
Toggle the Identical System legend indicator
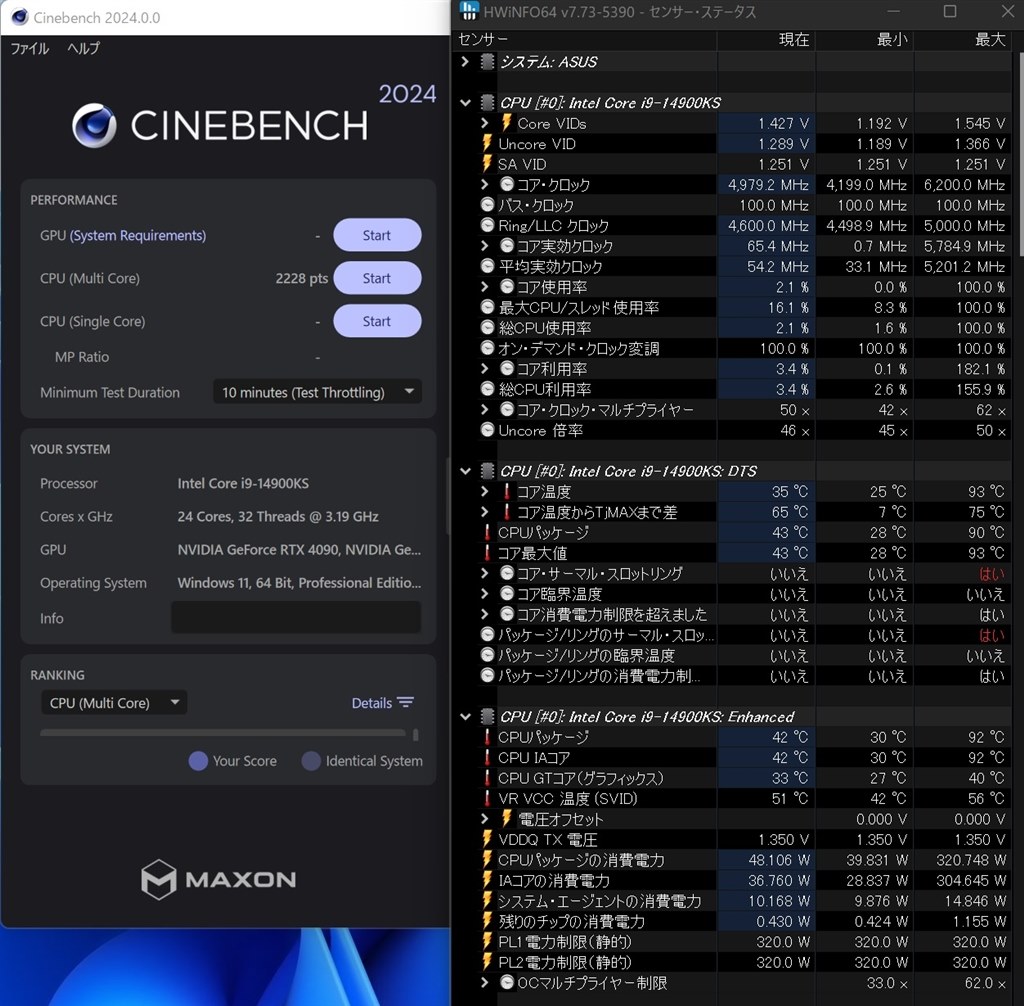point(310,761)
